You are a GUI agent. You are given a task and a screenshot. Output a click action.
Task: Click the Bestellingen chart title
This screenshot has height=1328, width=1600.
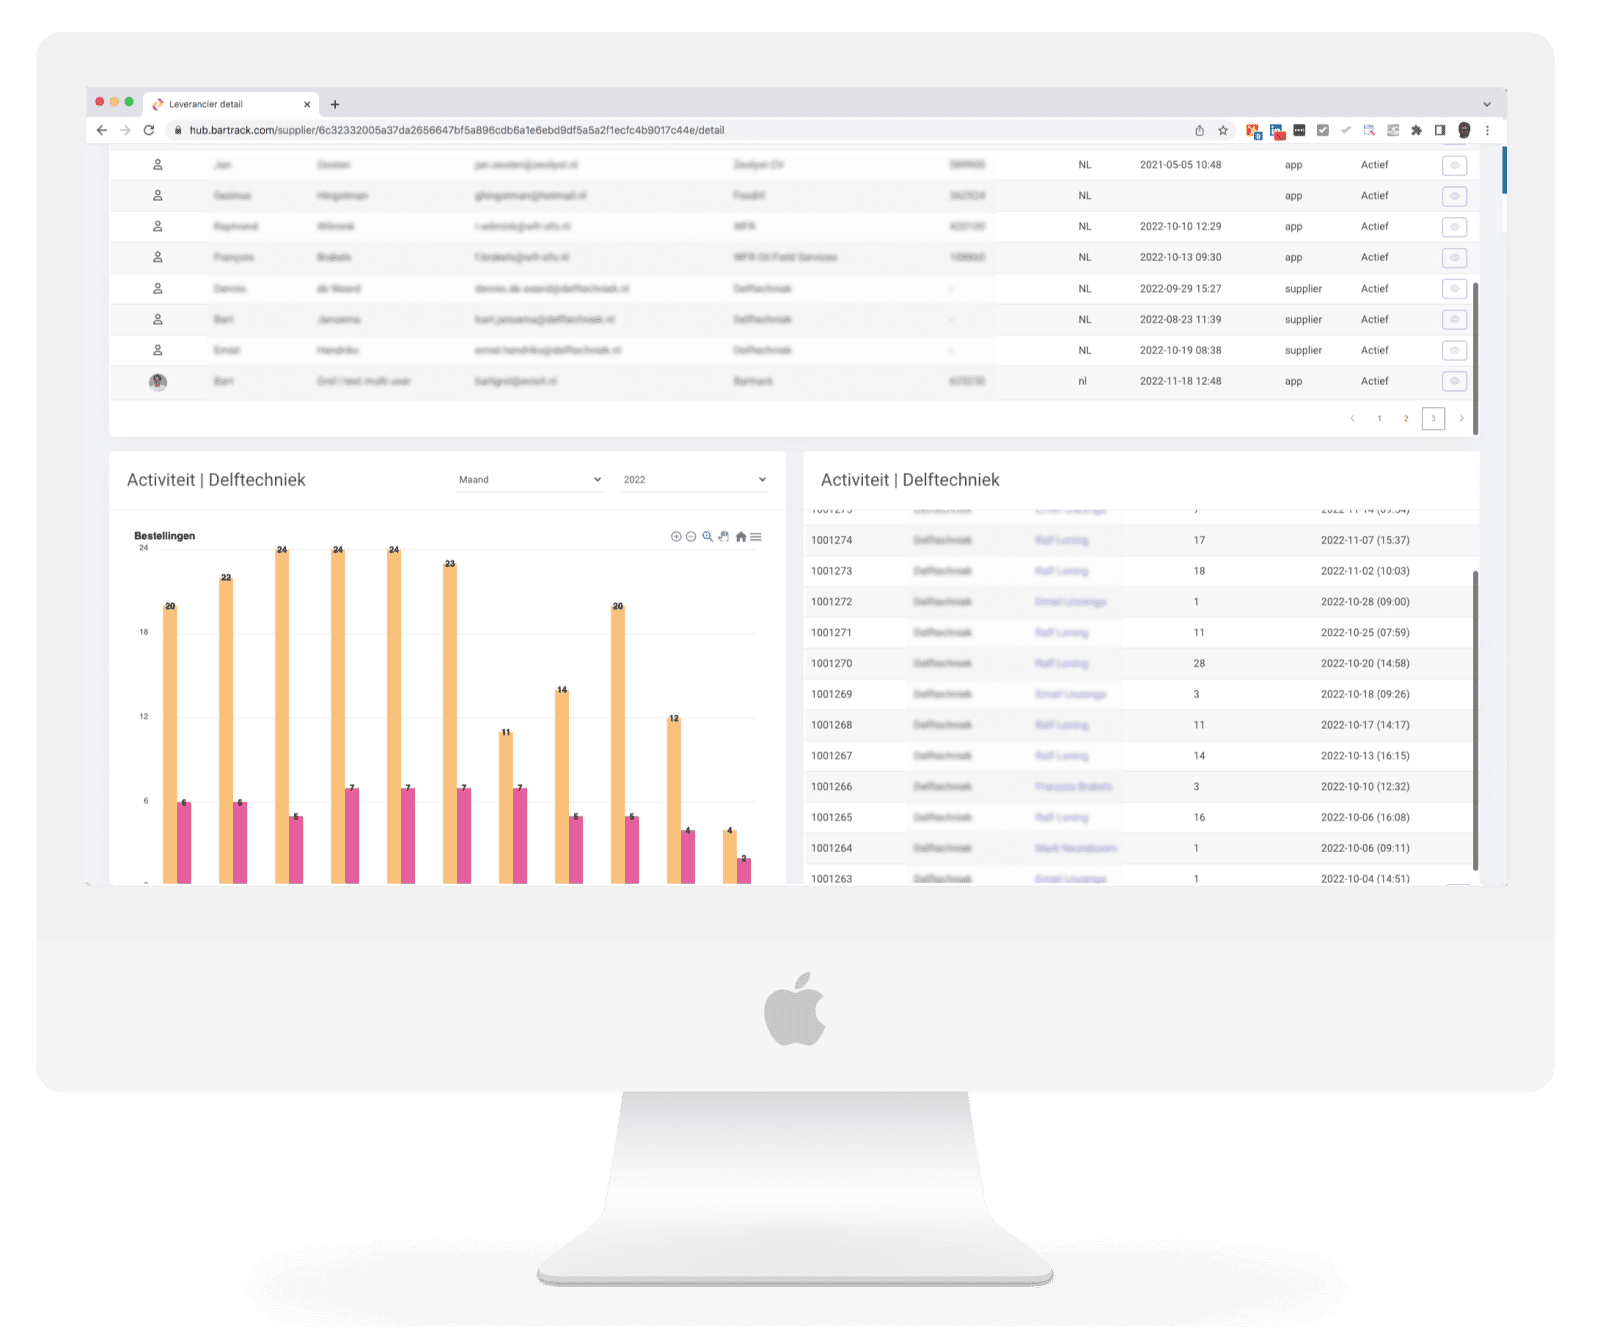[x=165, y=536]
